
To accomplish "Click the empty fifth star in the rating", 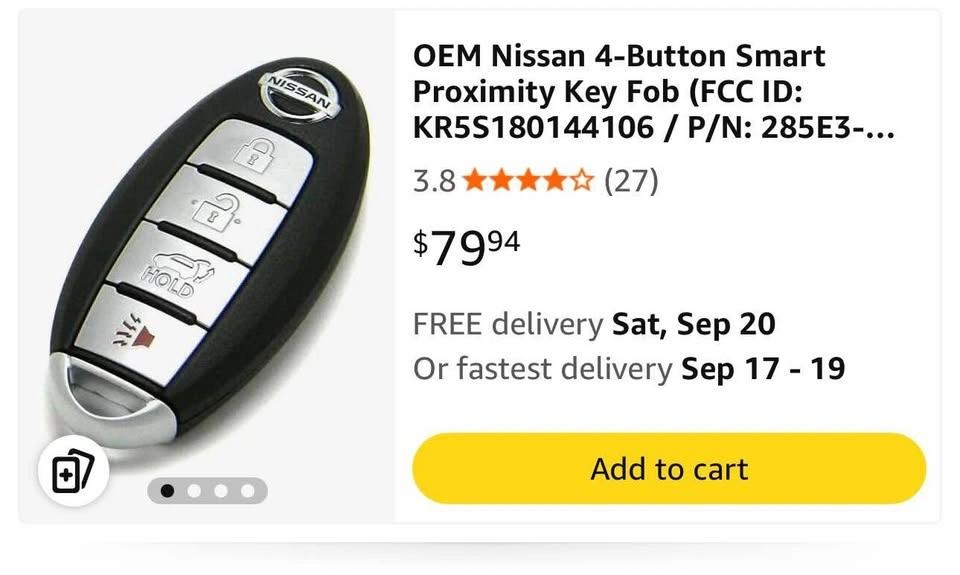I will (582, 181).
